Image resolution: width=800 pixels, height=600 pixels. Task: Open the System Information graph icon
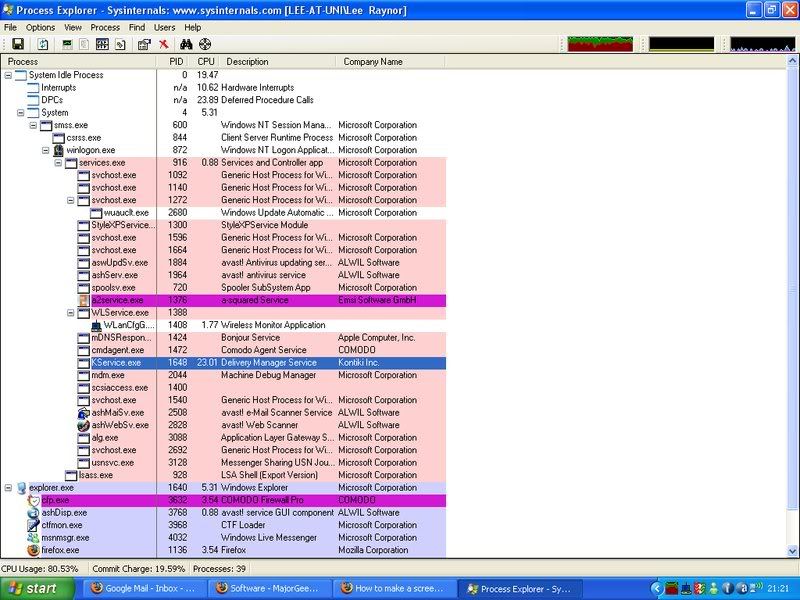(67, 44)
